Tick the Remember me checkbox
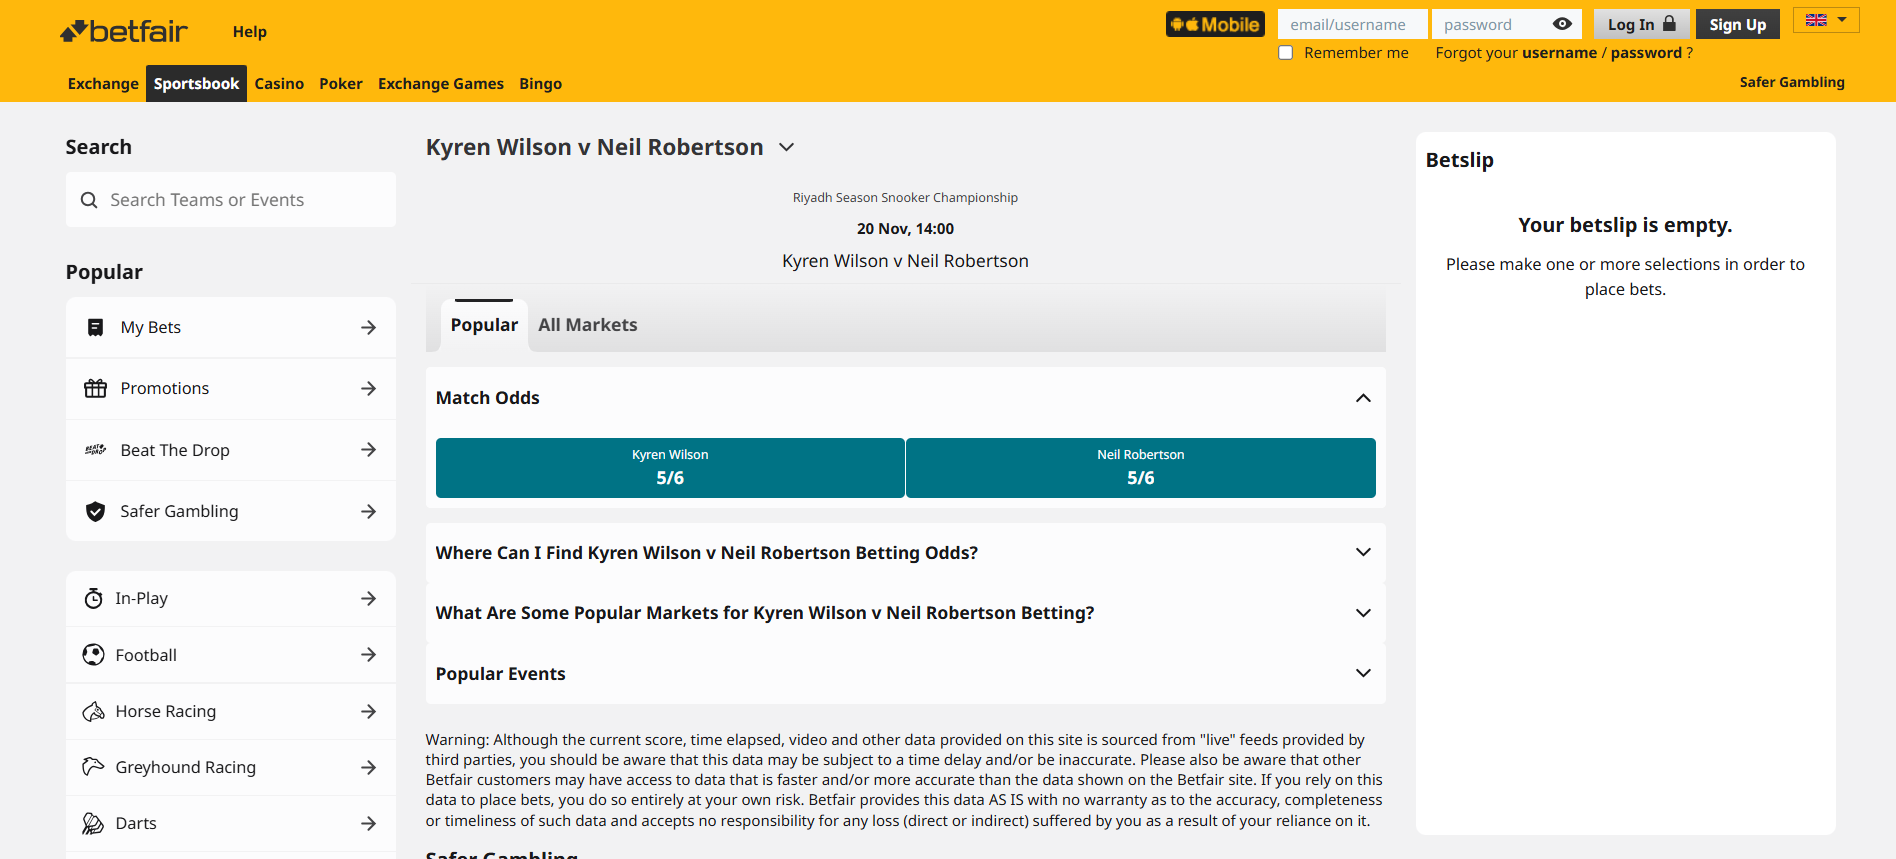 tap(1286, 53)
